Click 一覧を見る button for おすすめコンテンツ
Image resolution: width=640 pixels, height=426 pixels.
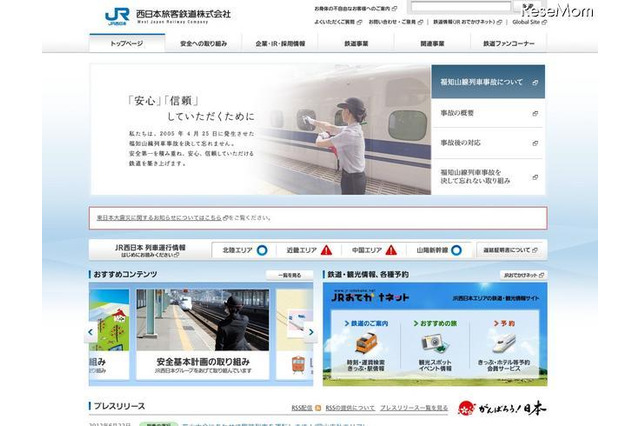[x=289, y=275]
